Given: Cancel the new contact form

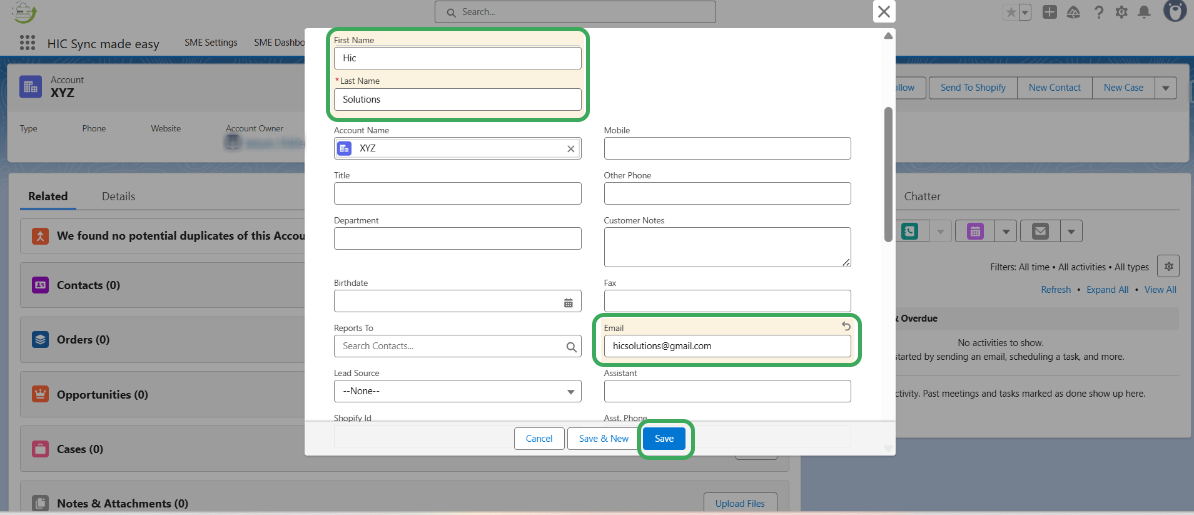Looking at the screenshot, I should pos(539,439).
